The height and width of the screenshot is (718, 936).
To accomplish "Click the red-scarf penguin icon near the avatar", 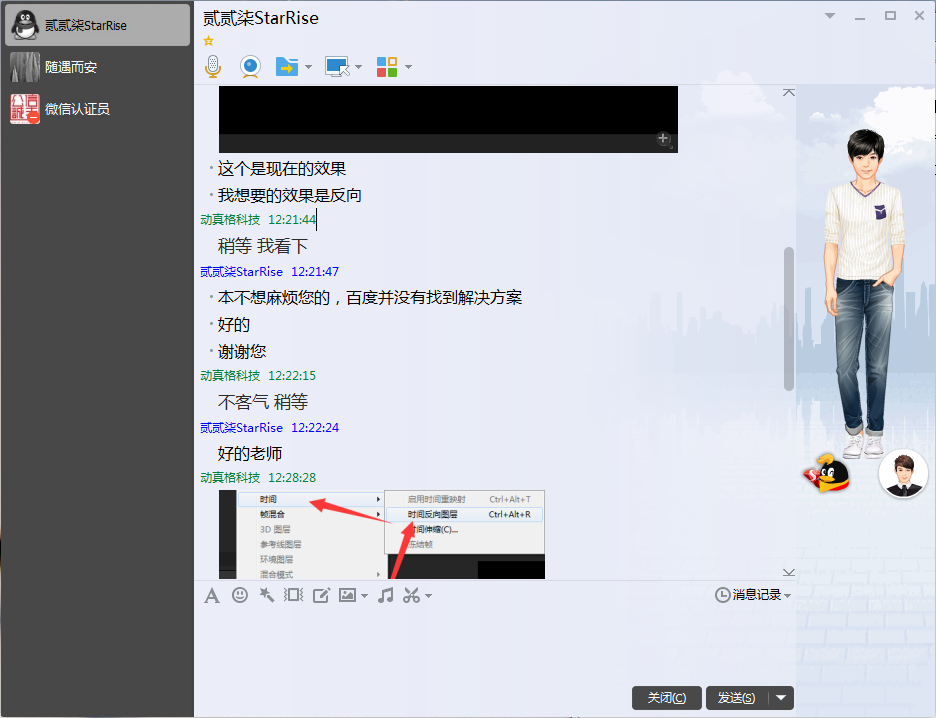I will click(828, 474).
